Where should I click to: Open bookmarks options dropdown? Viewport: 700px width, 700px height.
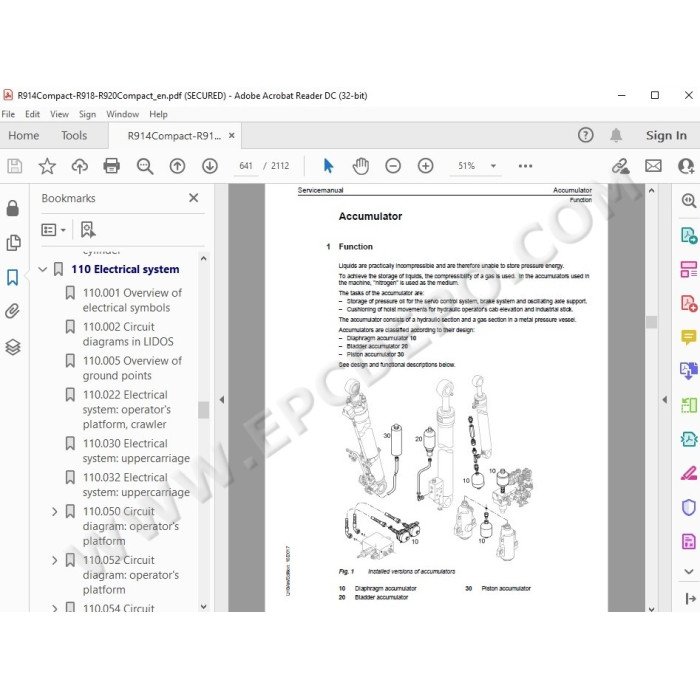[x=54, y=230]
